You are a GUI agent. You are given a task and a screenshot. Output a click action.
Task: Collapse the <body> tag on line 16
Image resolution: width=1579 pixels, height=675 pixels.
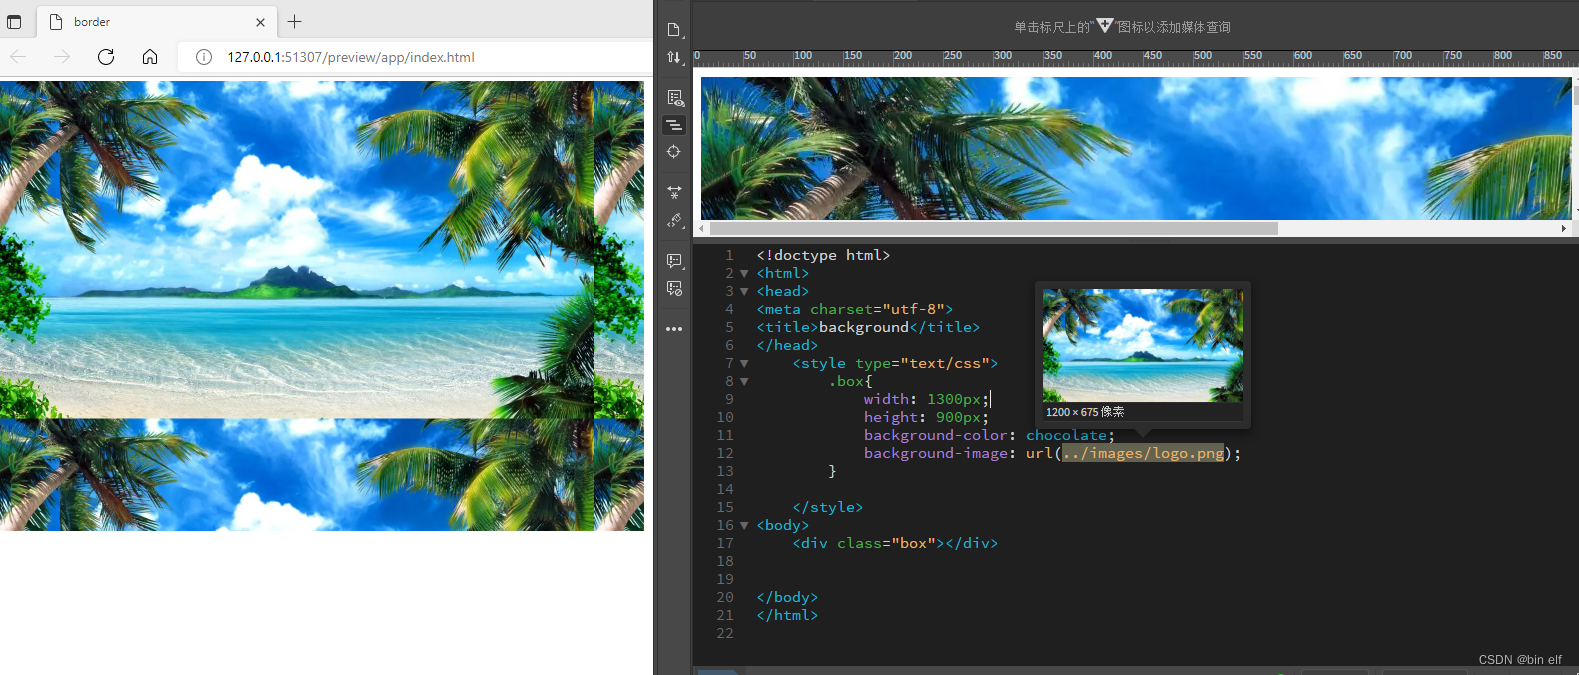pos(744,526)
